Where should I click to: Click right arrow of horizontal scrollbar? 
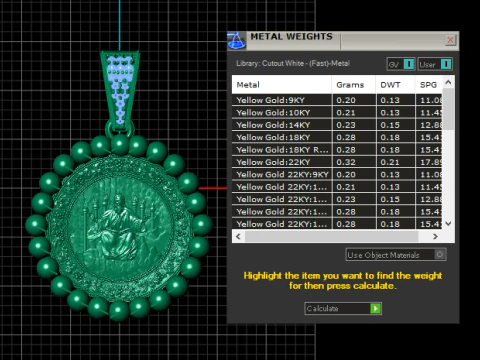(x=435, y=236)
